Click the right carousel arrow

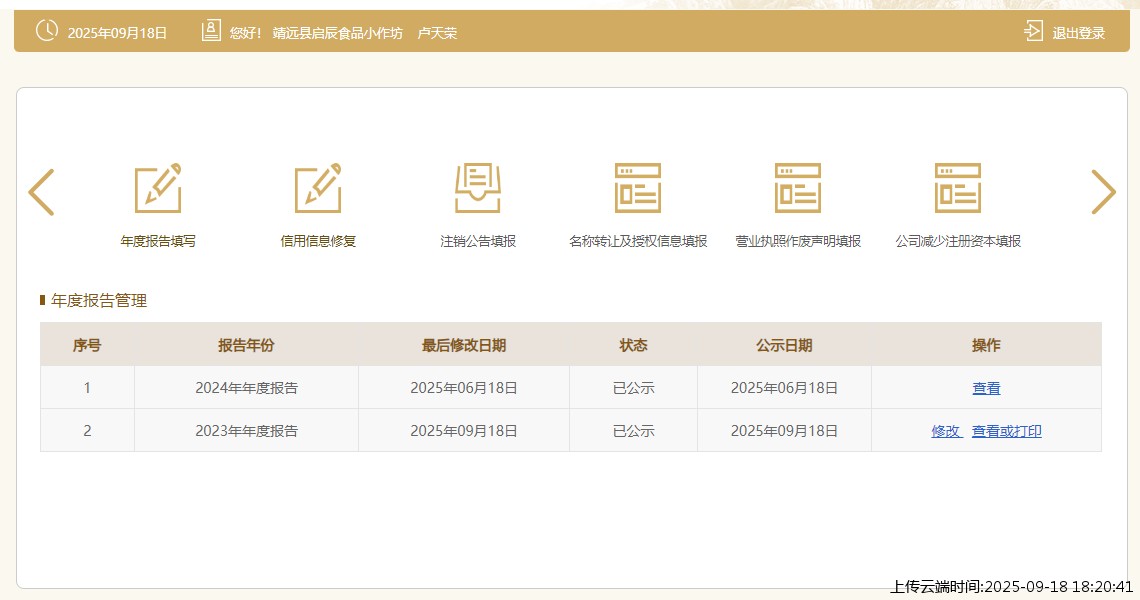pyautogui.click(x=1103, y=192)
